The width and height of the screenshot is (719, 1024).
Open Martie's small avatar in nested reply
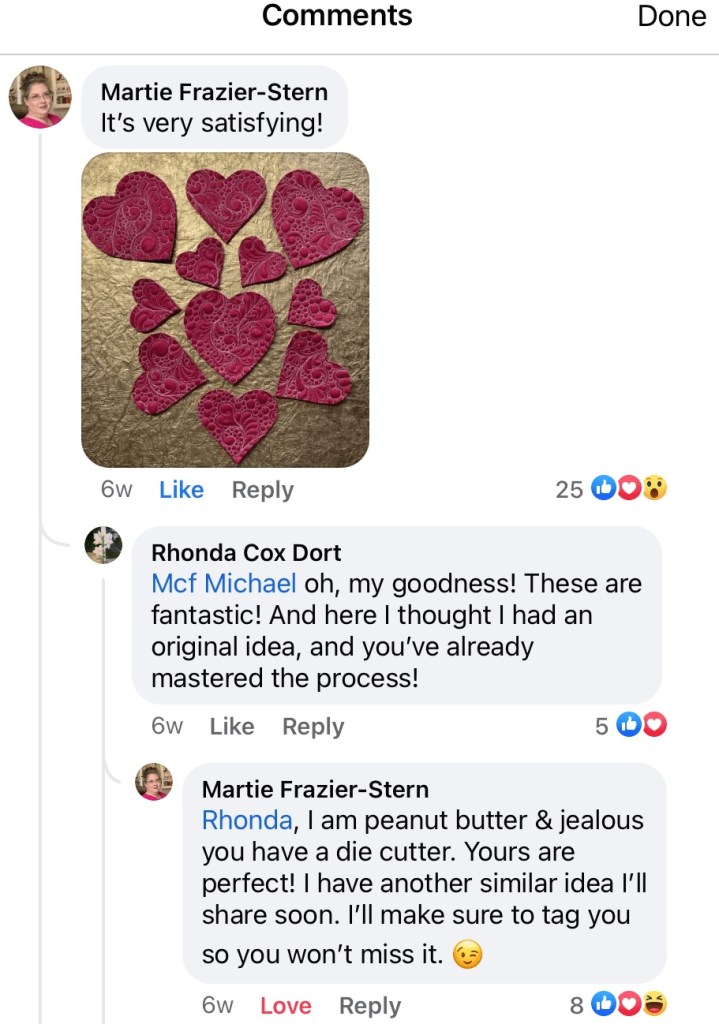point(155,781)
